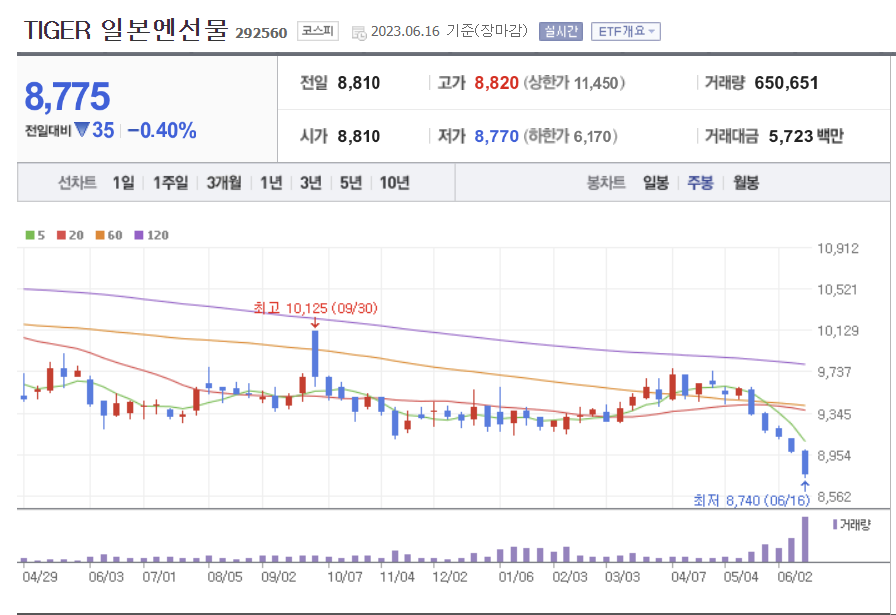Click the 01/06 date axis label
The image size is (896, 615).
(516, 577)
